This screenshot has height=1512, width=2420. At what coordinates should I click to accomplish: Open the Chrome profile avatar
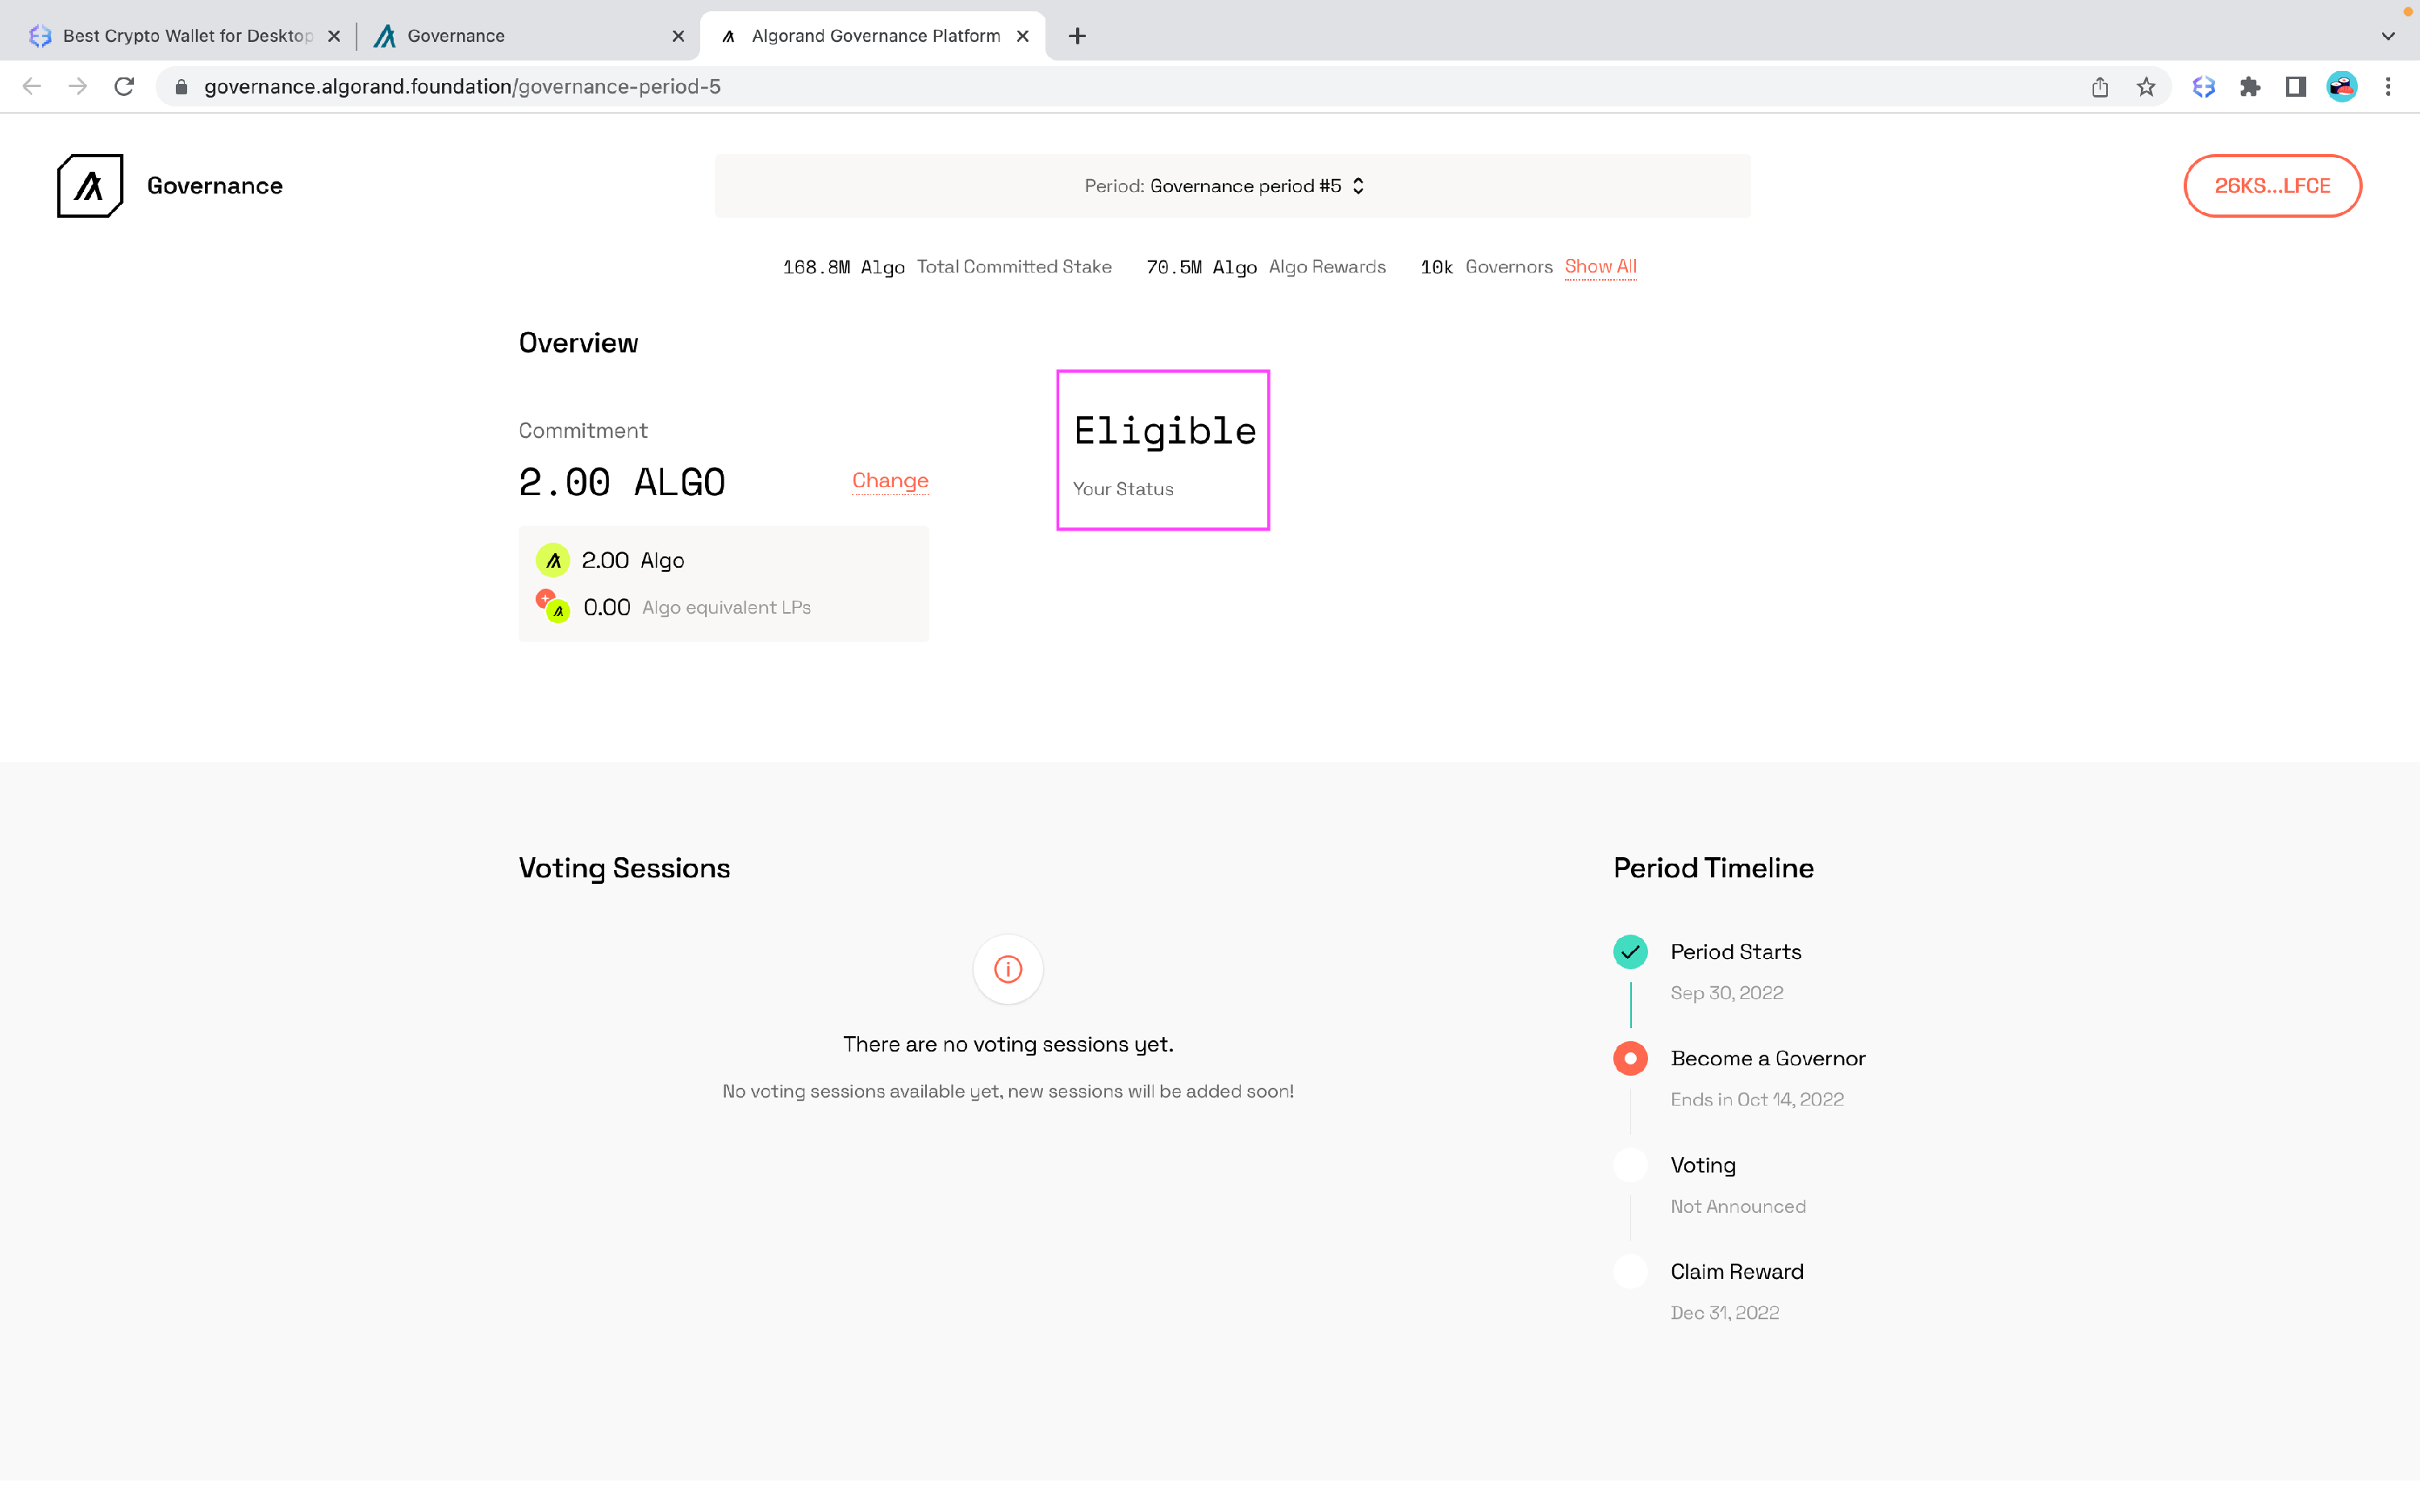click(x=2342, y=87)
